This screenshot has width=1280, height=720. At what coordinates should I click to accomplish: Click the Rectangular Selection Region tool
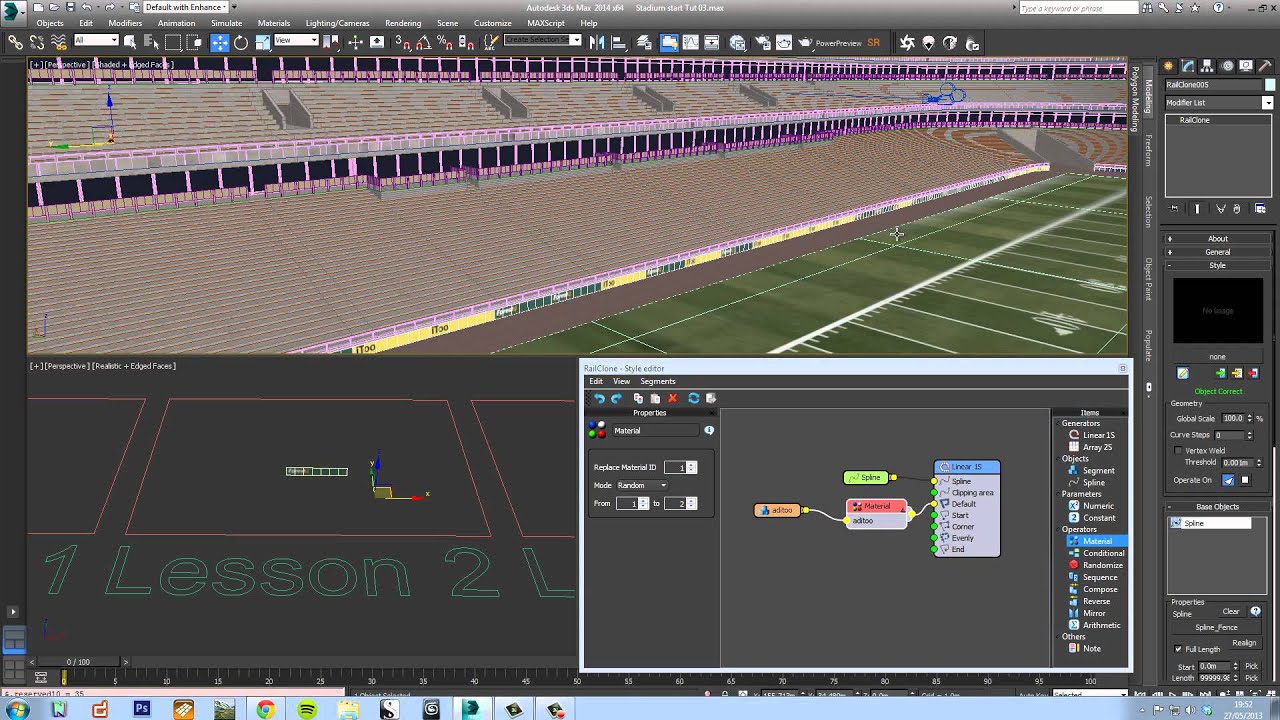click(173, 42)
